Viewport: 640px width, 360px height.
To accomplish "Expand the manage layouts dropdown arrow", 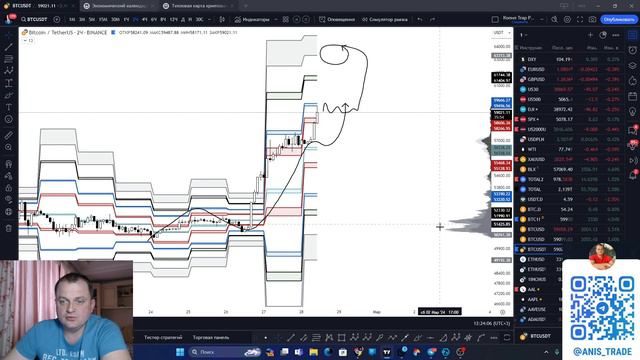I will (542, 19).
